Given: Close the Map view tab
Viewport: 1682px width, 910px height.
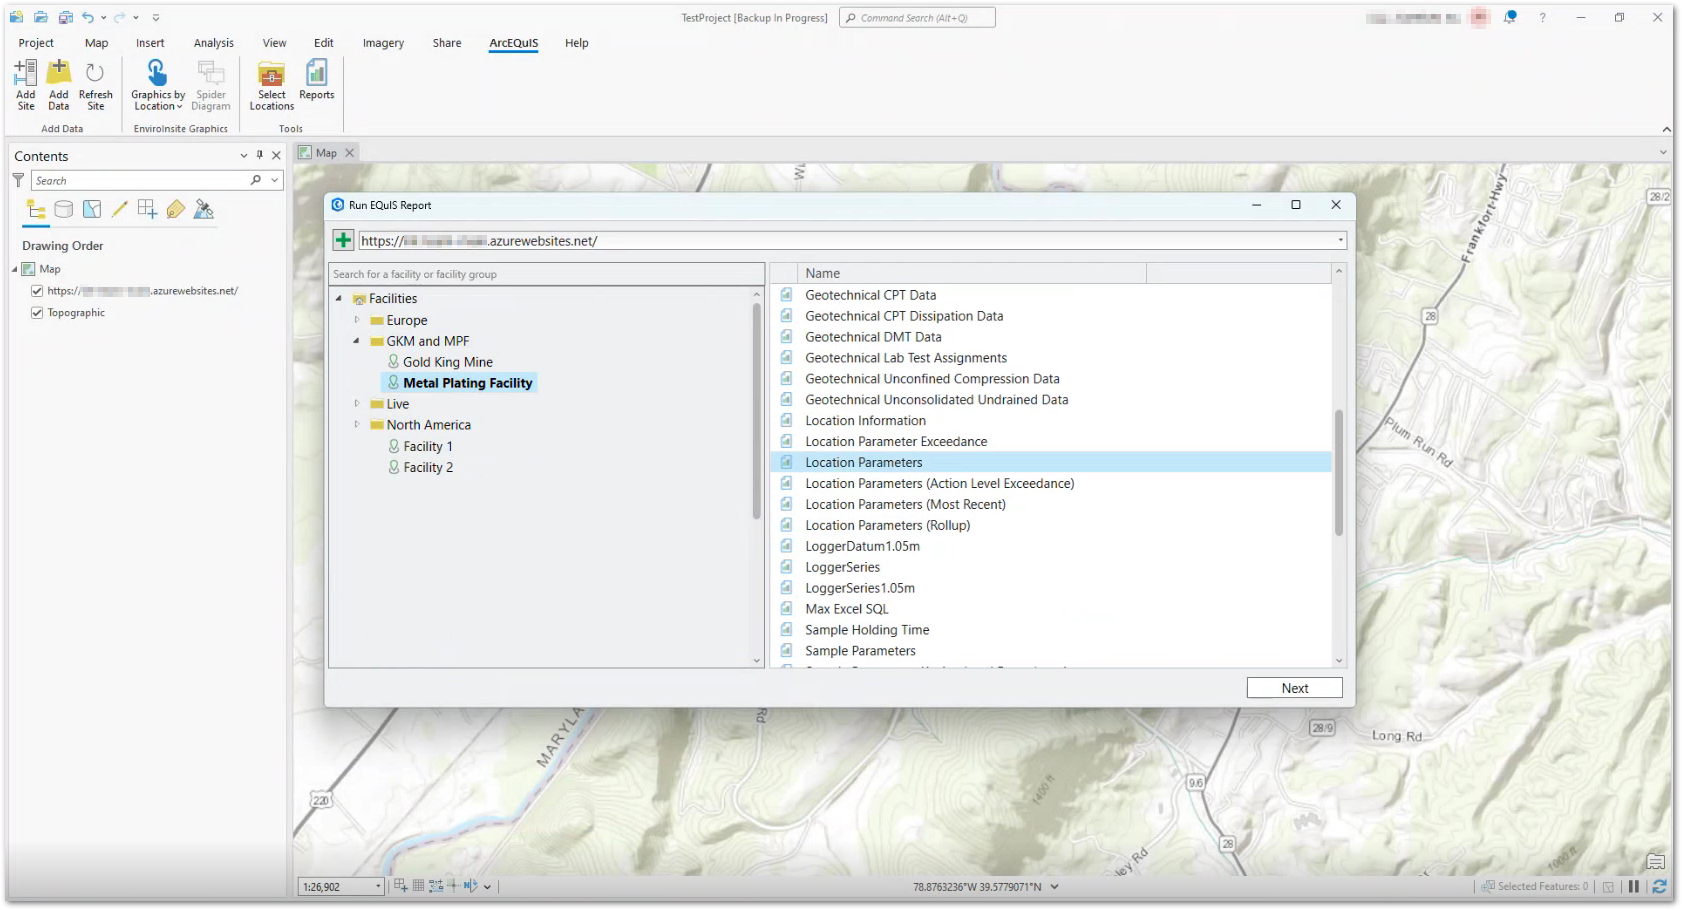Looking at the screenshot, I should click(x=349, y=153).
